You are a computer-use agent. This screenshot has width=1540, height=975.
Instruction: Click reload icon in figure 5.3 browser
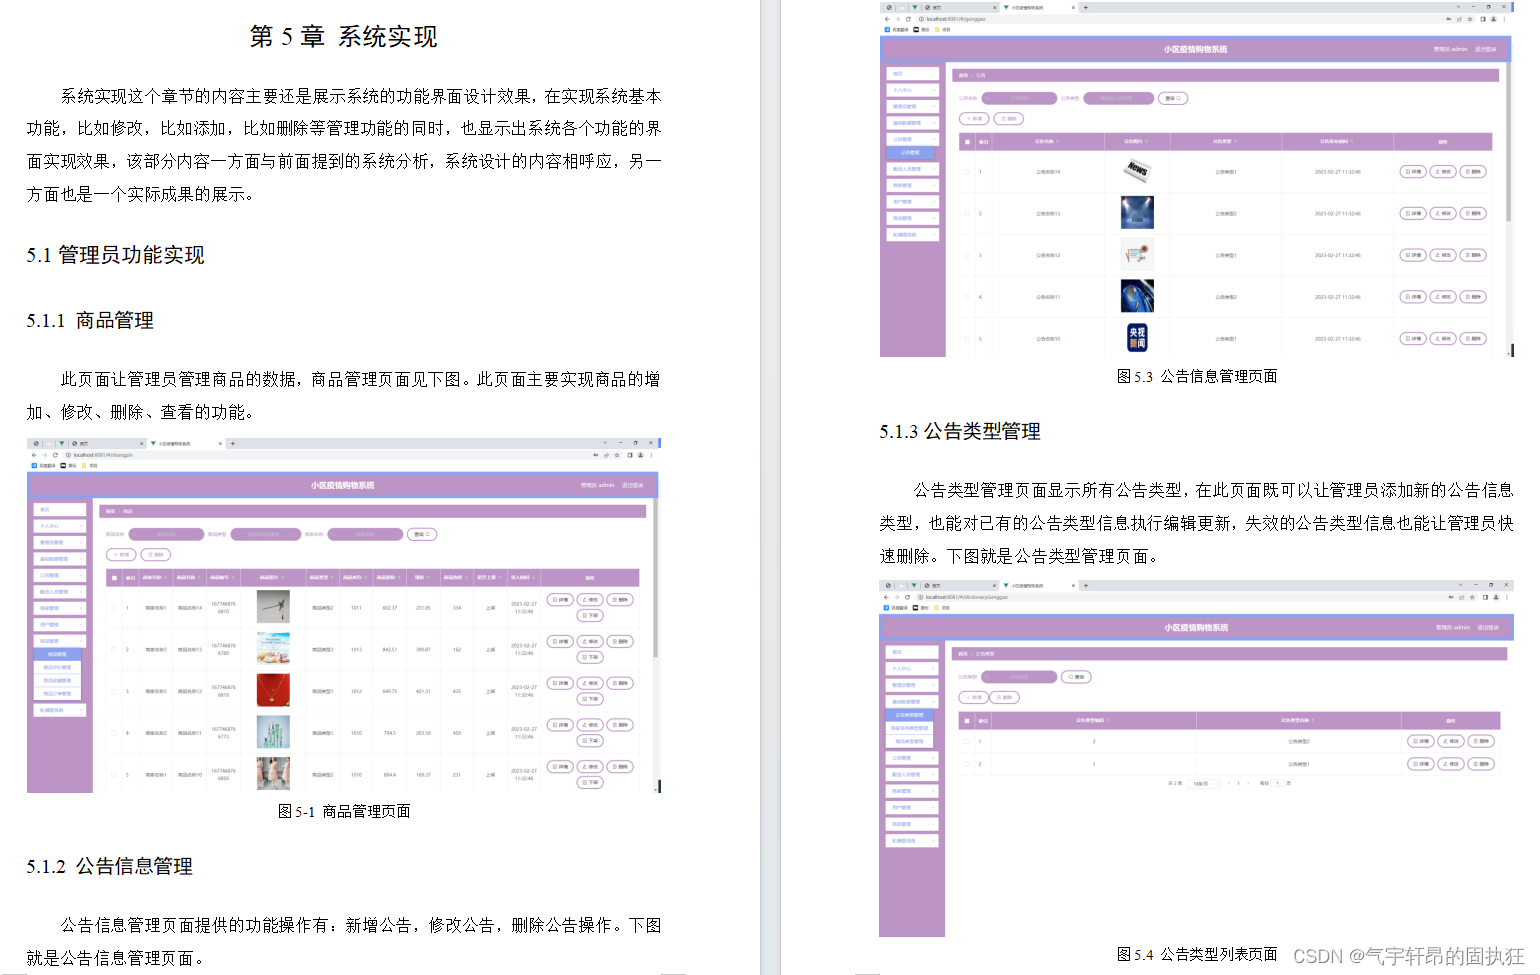[x=908, y=19]
